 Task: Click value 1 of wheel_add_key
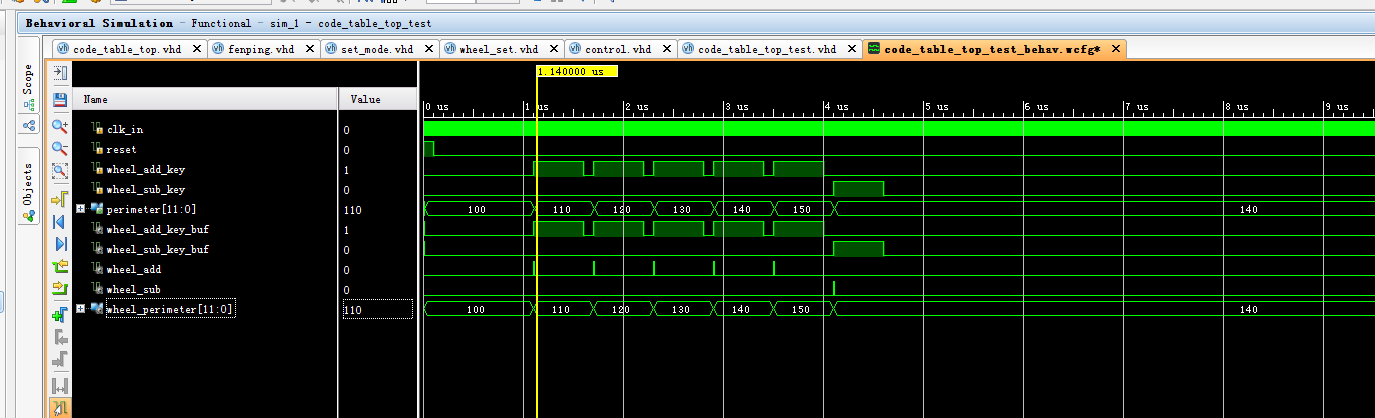346,170
